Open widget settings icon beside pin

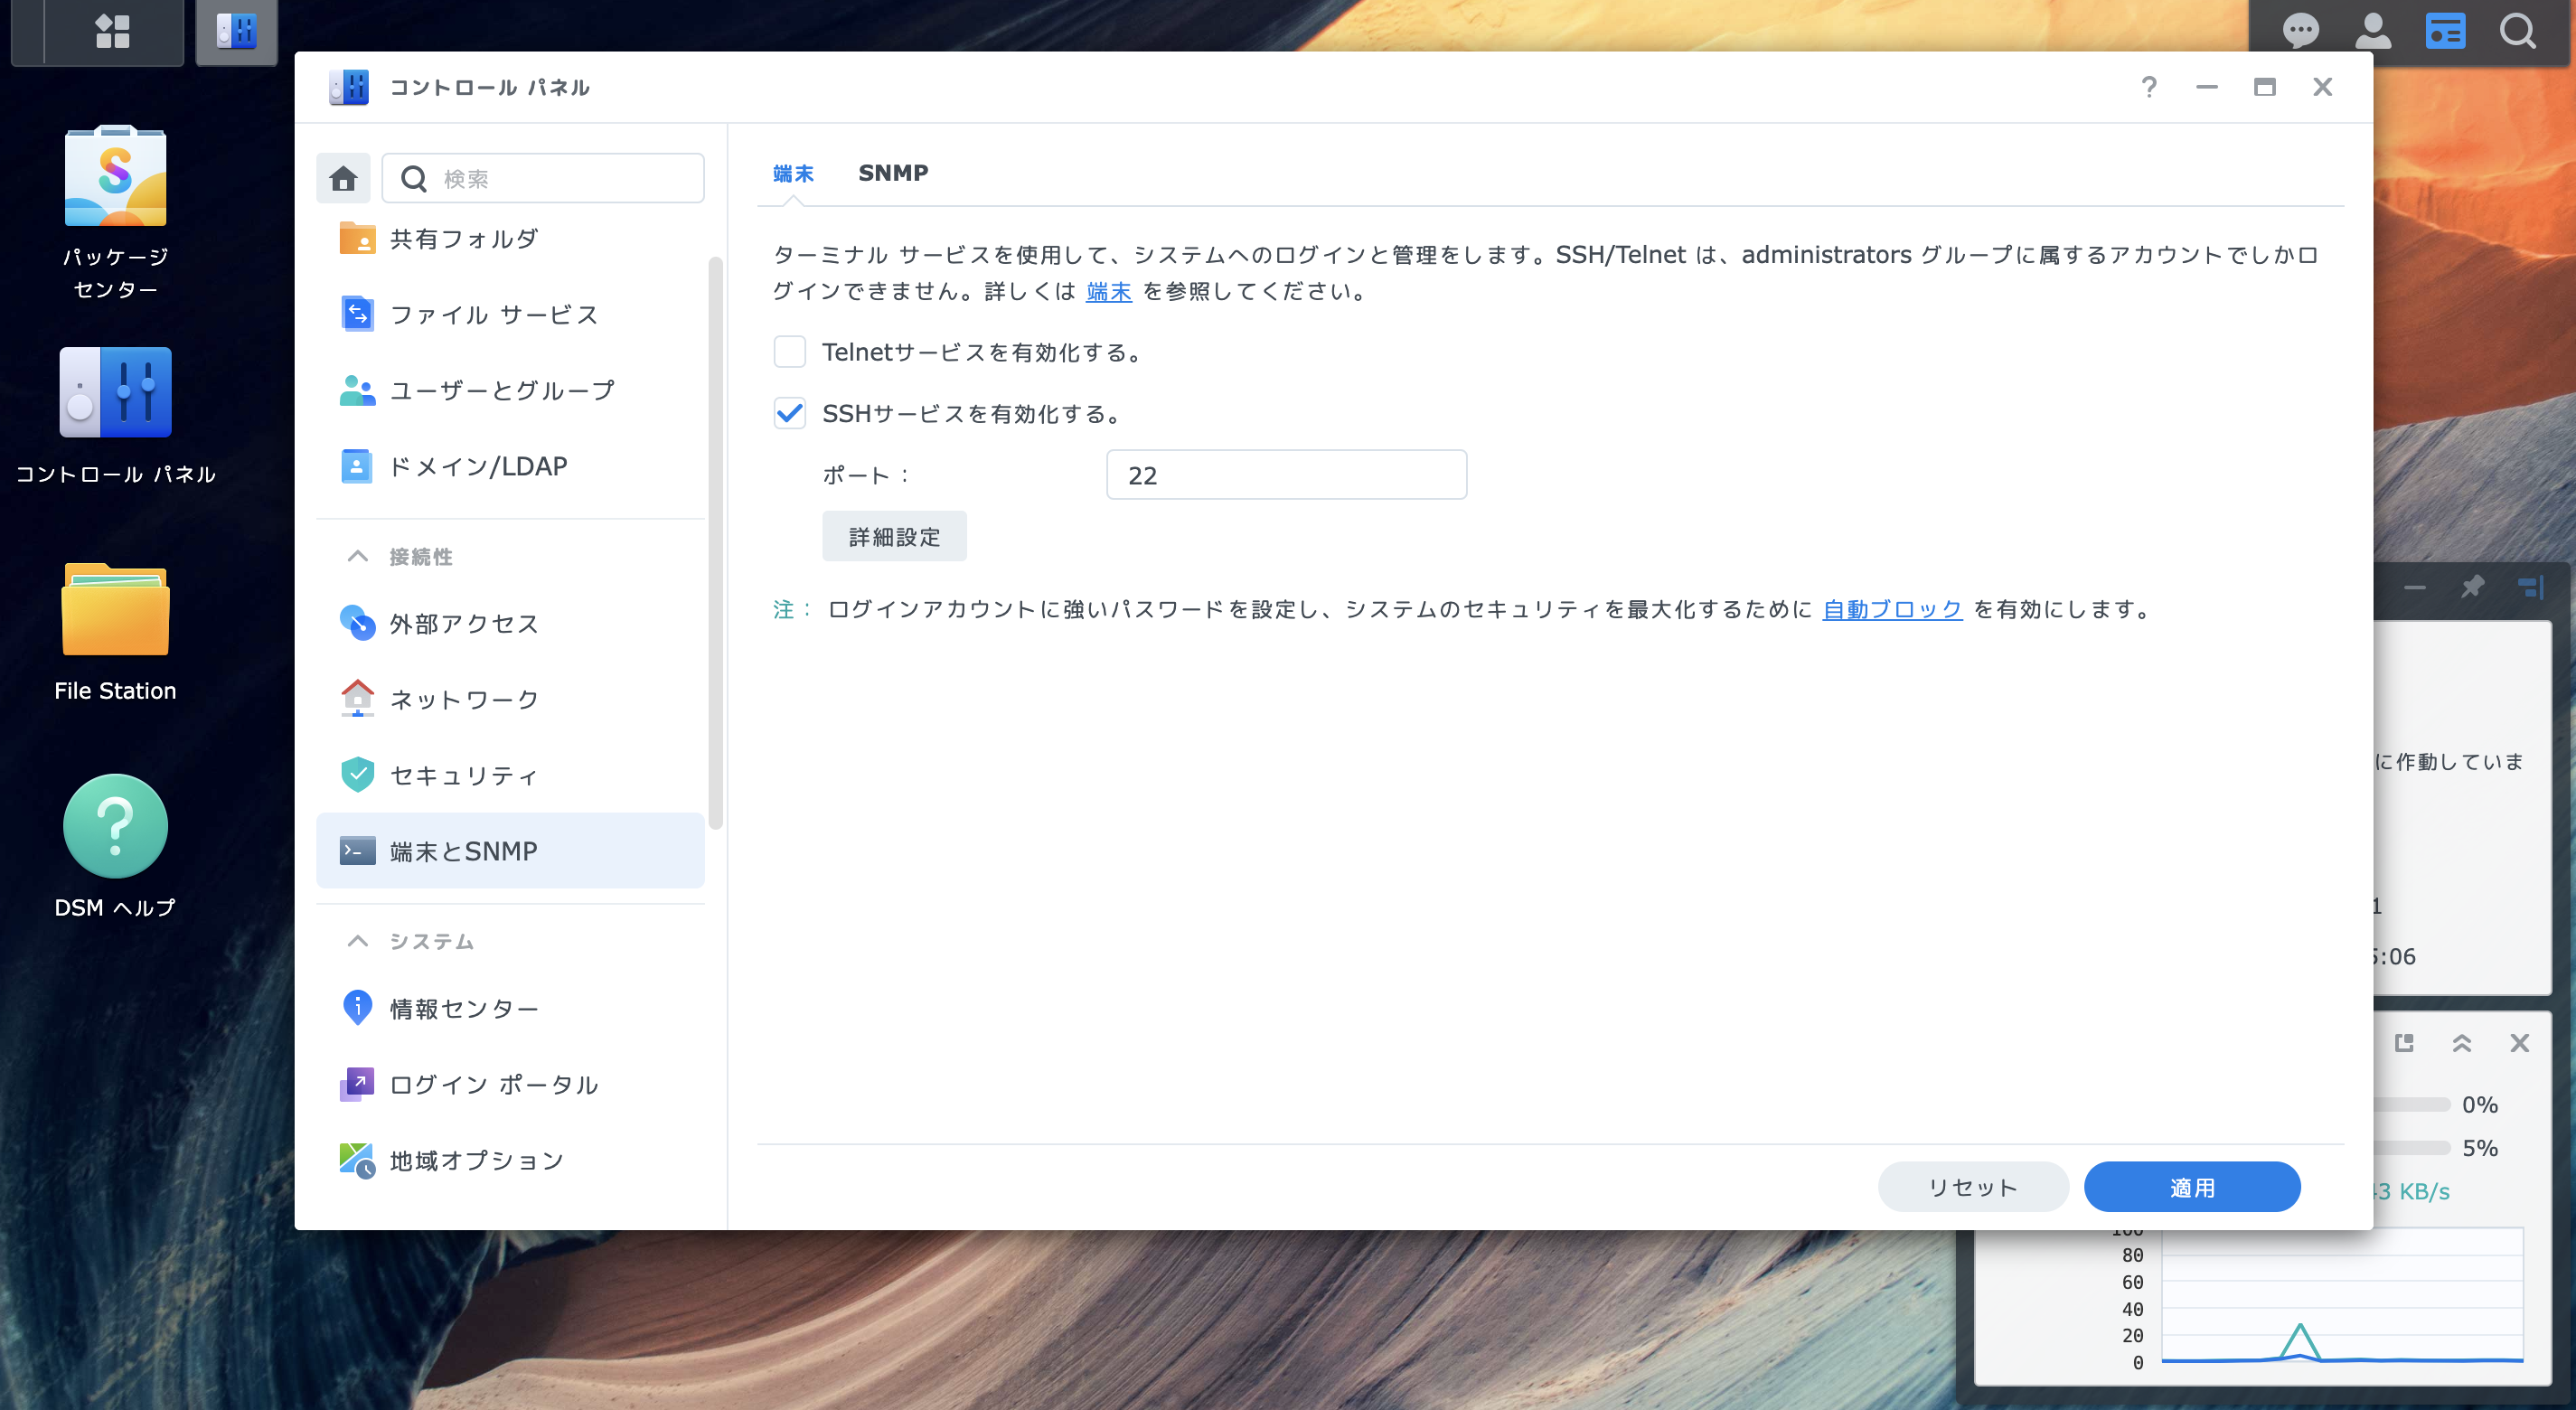pyautogui.click(x=2530, y=586)
